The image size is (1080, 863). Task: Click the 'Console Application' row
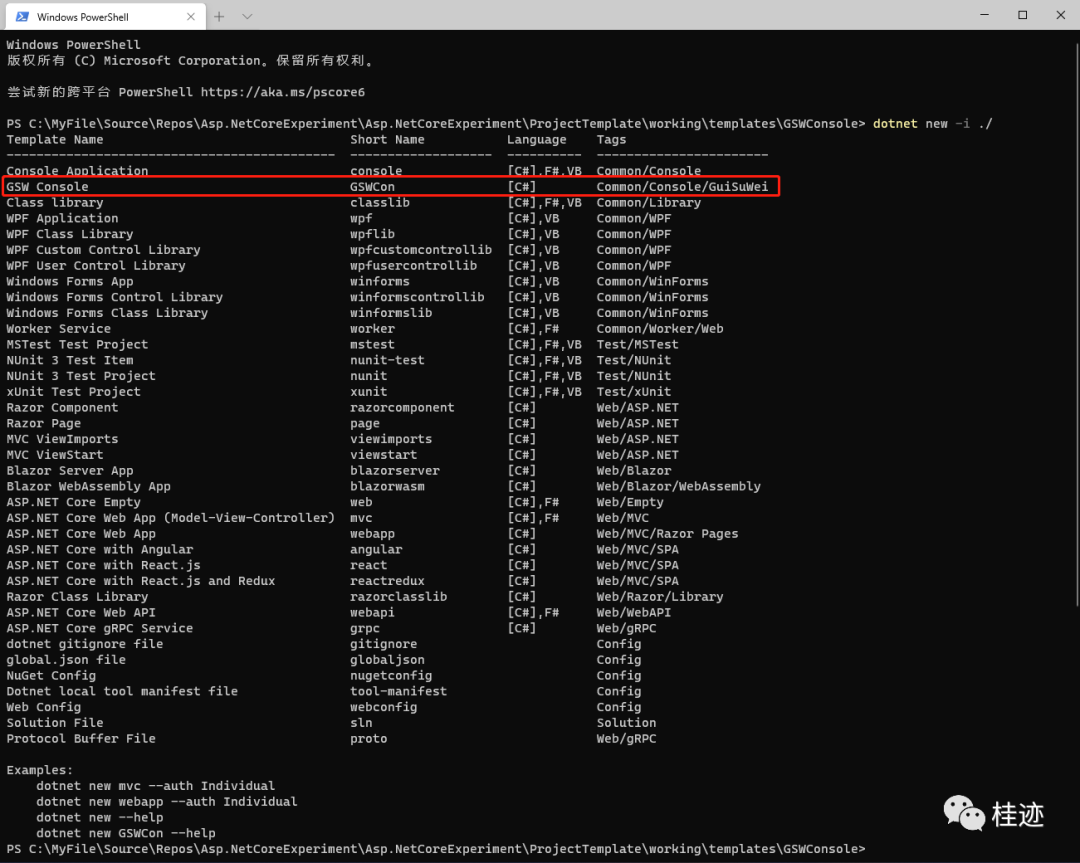click(353, 171)
